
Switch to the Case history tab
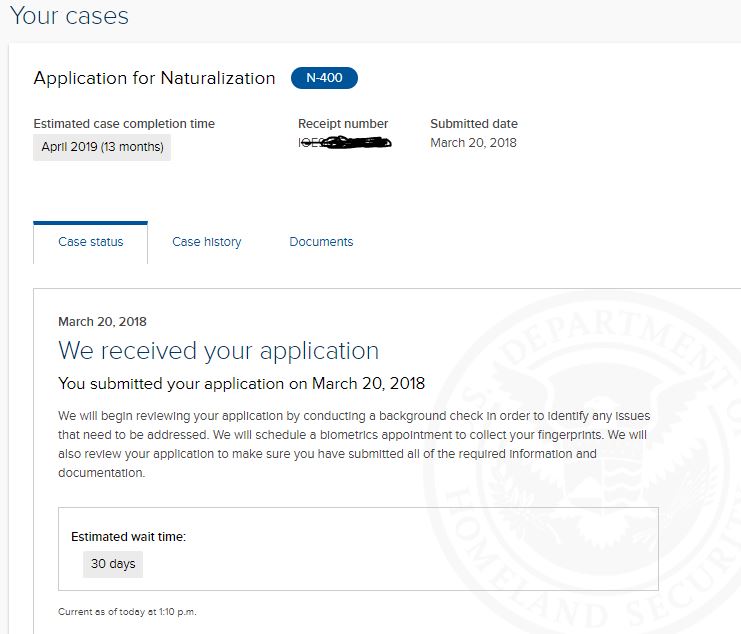tap(207, 242)
